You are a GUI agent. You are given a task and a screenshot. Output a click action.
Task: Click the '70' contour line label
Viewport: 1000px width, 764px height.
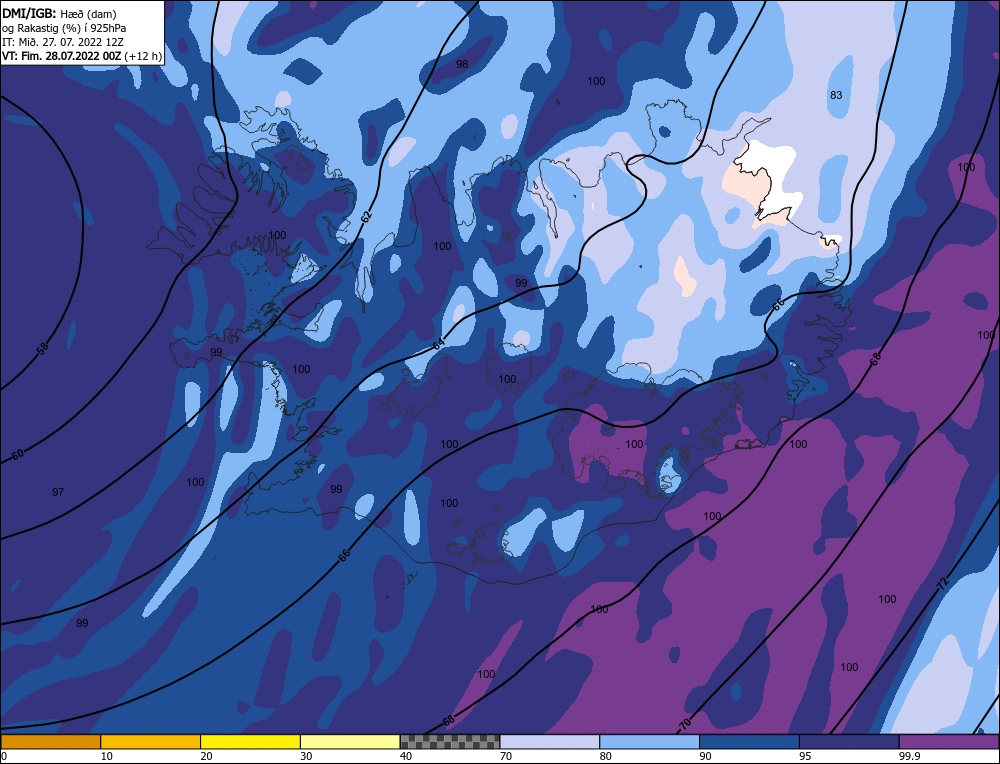click(686, 724)
